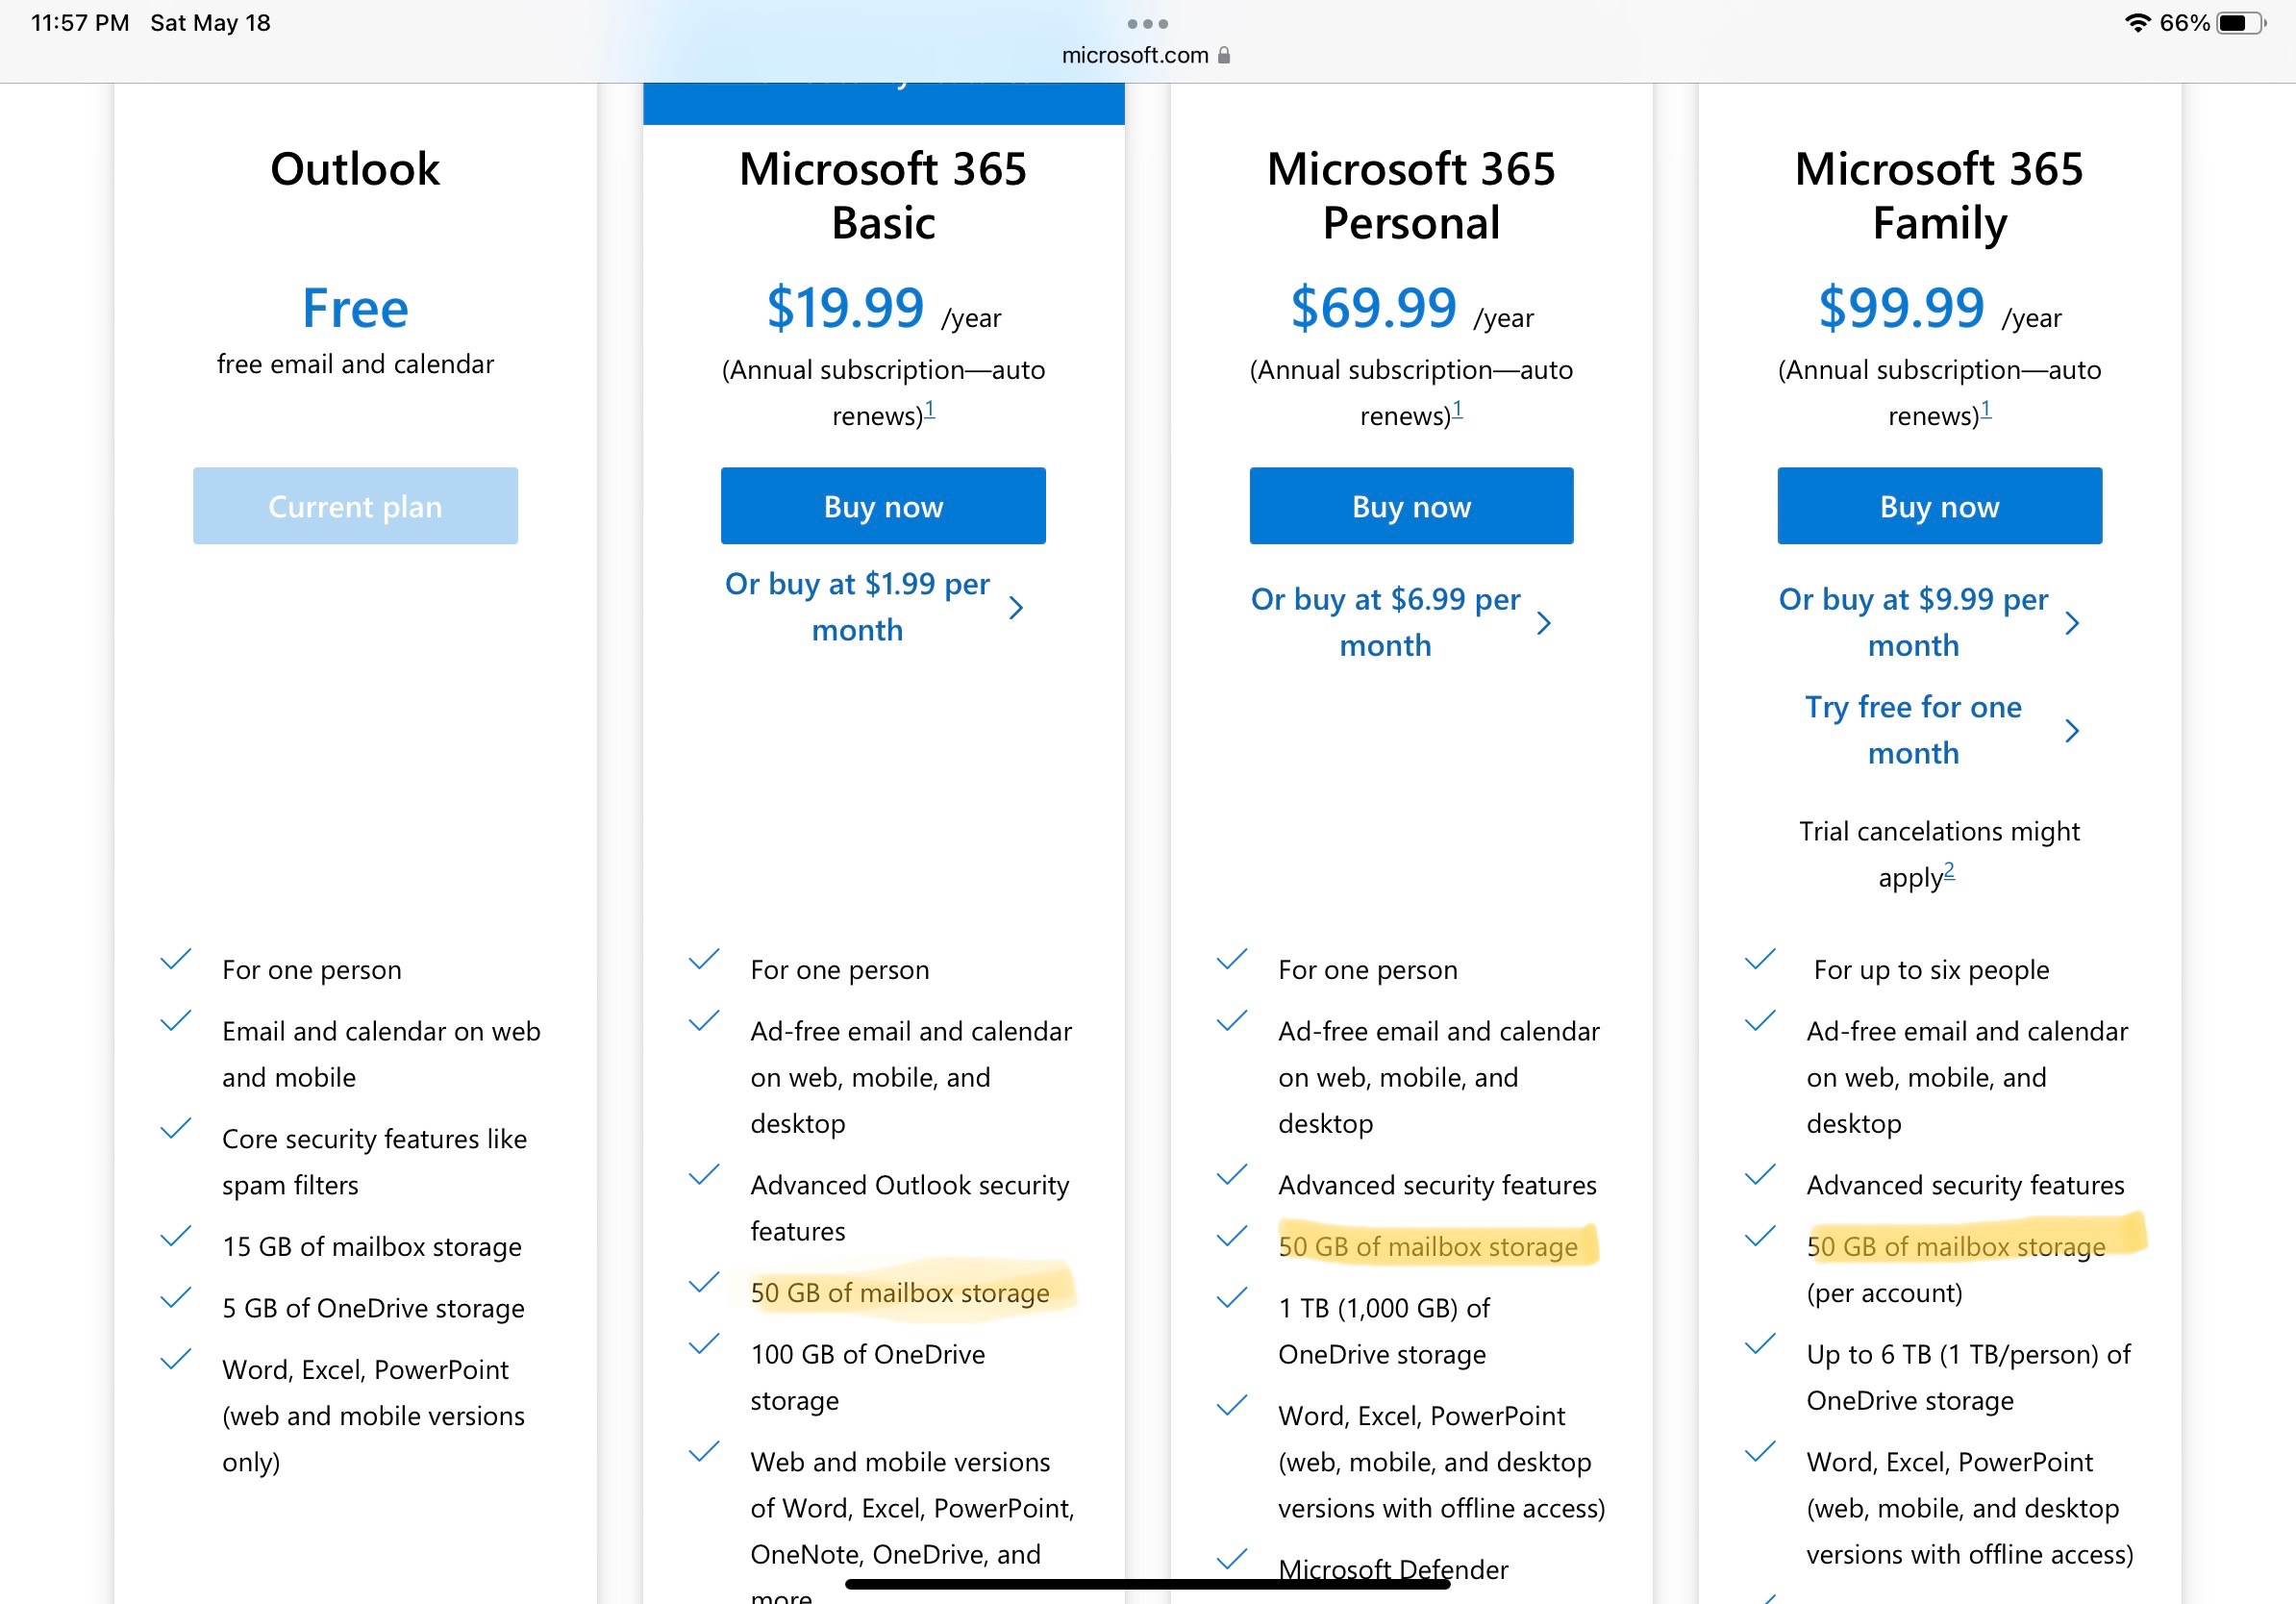Click Buy now for Microsoft 365 Personal

[x=1411, y=506]
